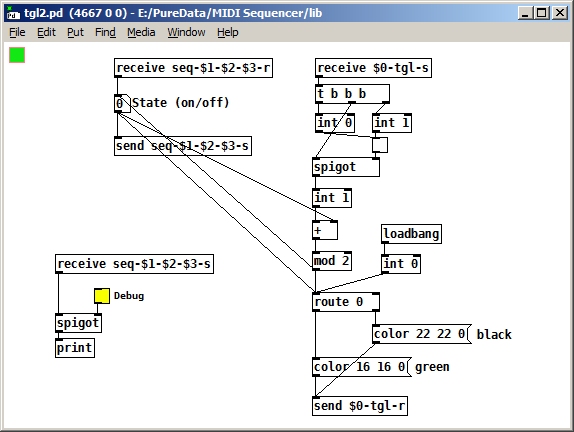
Task: Select the loadbang object
Action: pos(411,234)
